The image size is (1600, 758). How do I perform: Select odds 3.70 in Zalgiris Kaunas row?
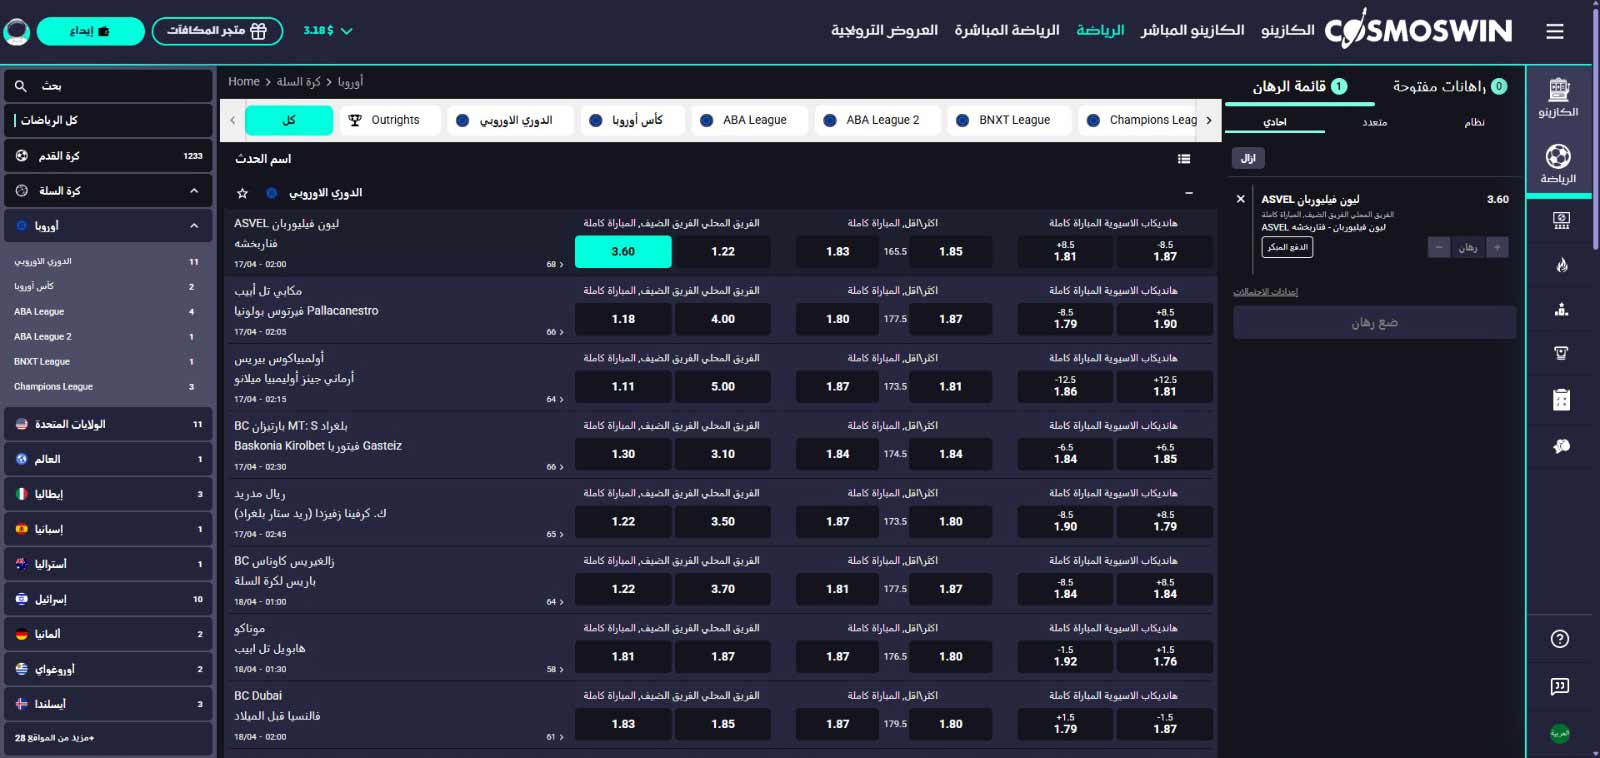(x=723, y=589)
